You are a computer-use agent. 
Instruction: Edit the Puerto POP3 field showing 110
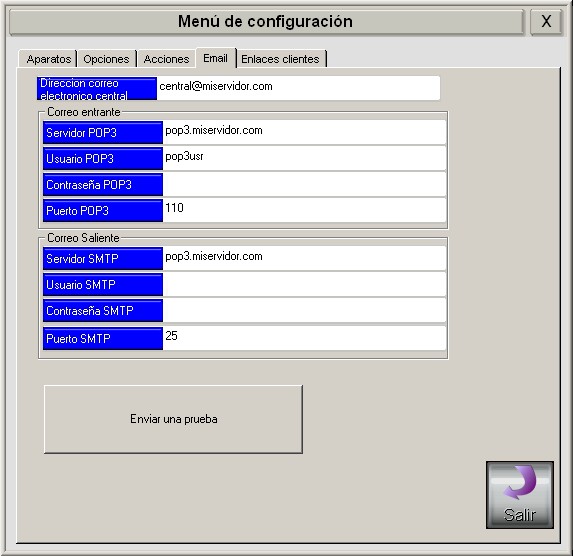pyautogui.click(x=304, y=210)
